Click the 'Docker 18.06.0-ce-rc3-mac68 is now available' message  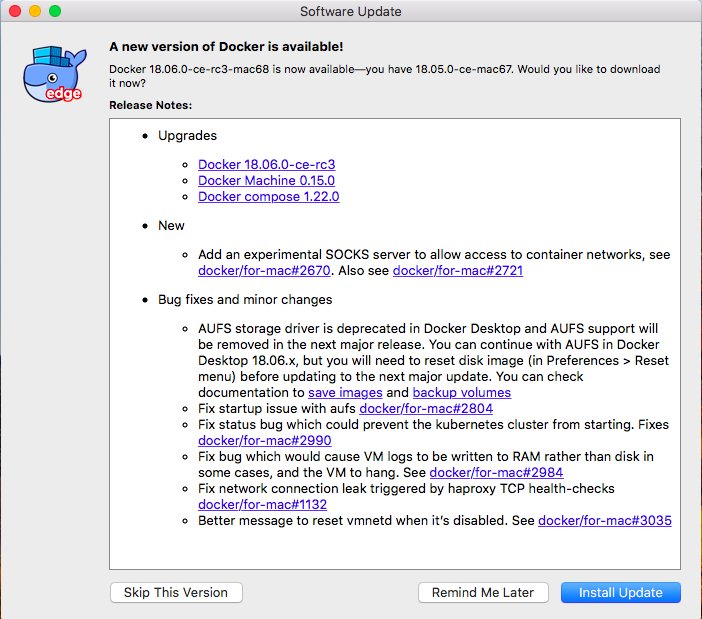click(x=385, y=76)
